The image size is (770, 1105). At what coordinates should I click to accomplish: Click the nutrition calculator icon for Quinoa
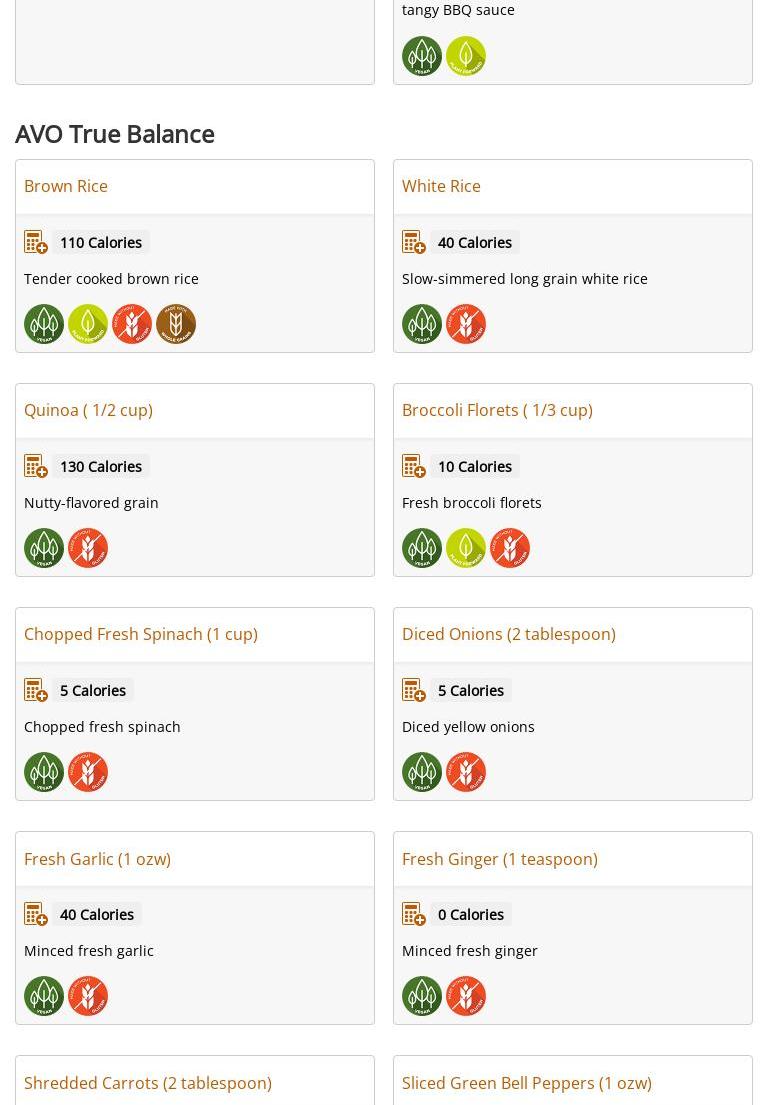click(x=36, y=467)
